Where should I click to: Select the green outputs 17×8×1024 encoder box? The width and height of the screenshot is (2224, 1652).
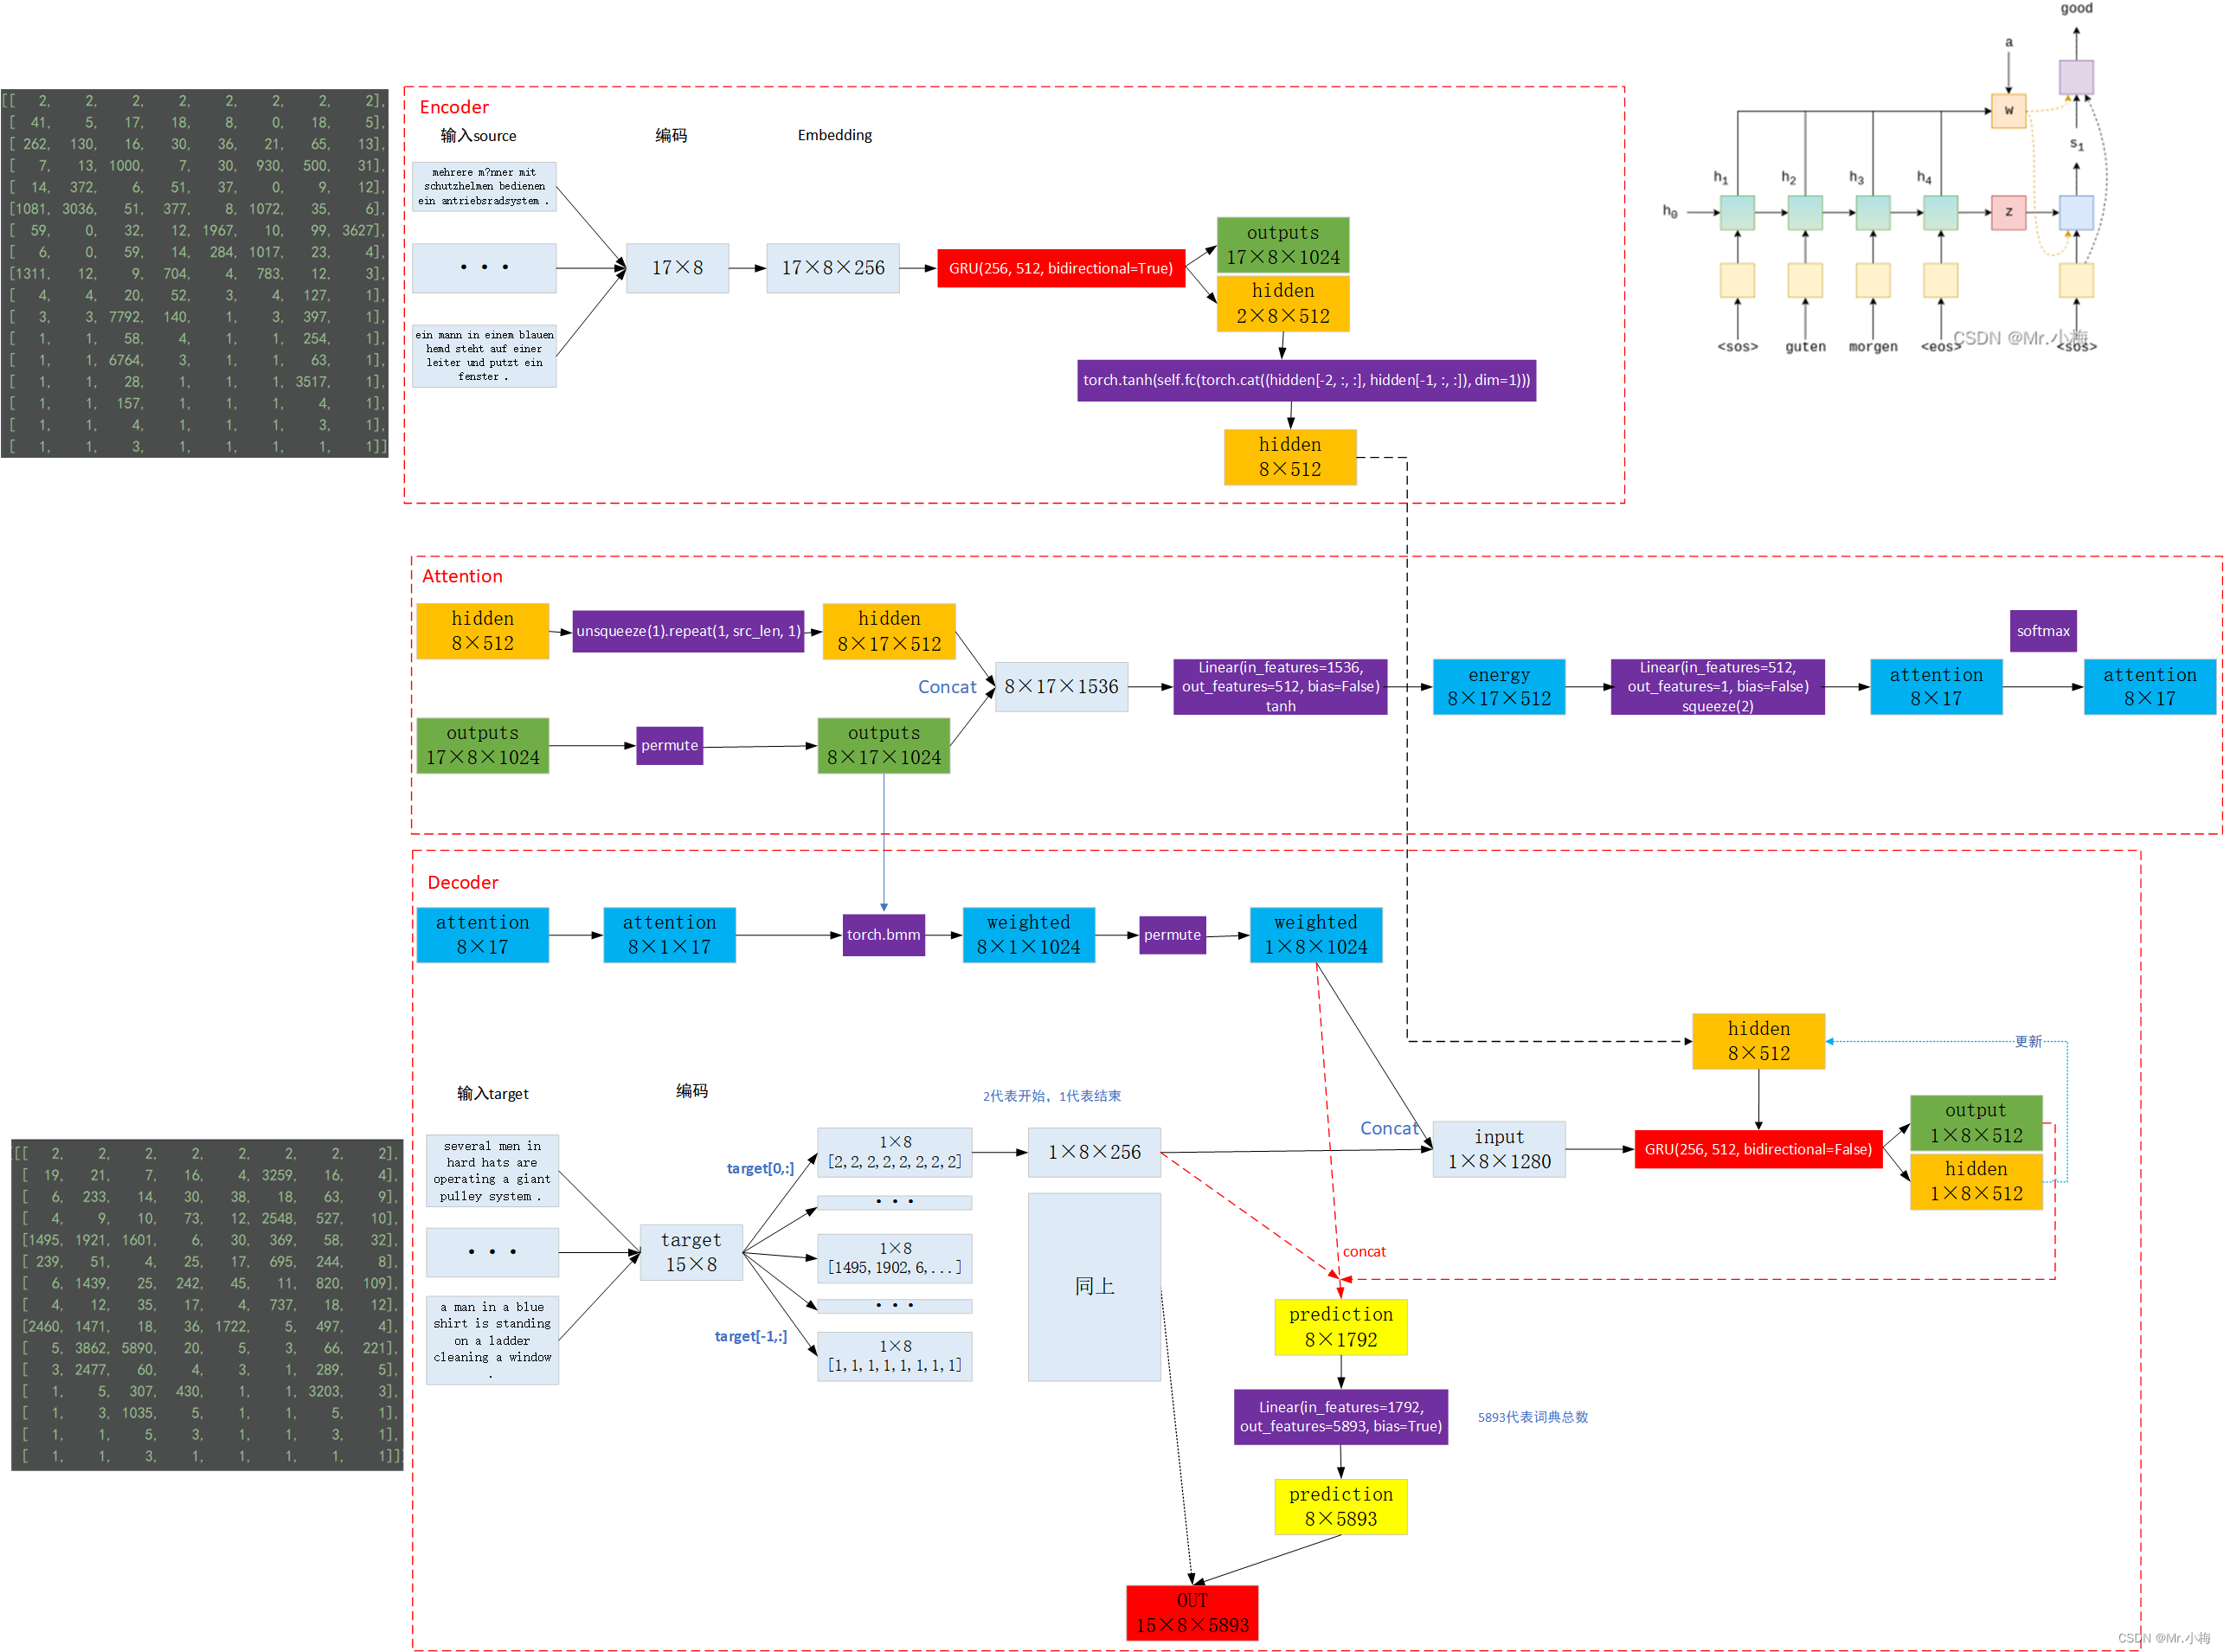tap(1282, 245)
